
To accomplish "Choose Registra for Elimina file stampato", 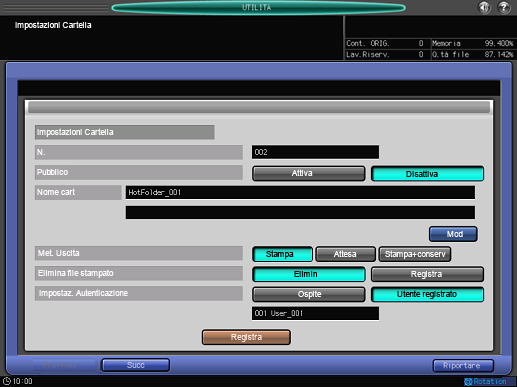I will pos(427,274).
